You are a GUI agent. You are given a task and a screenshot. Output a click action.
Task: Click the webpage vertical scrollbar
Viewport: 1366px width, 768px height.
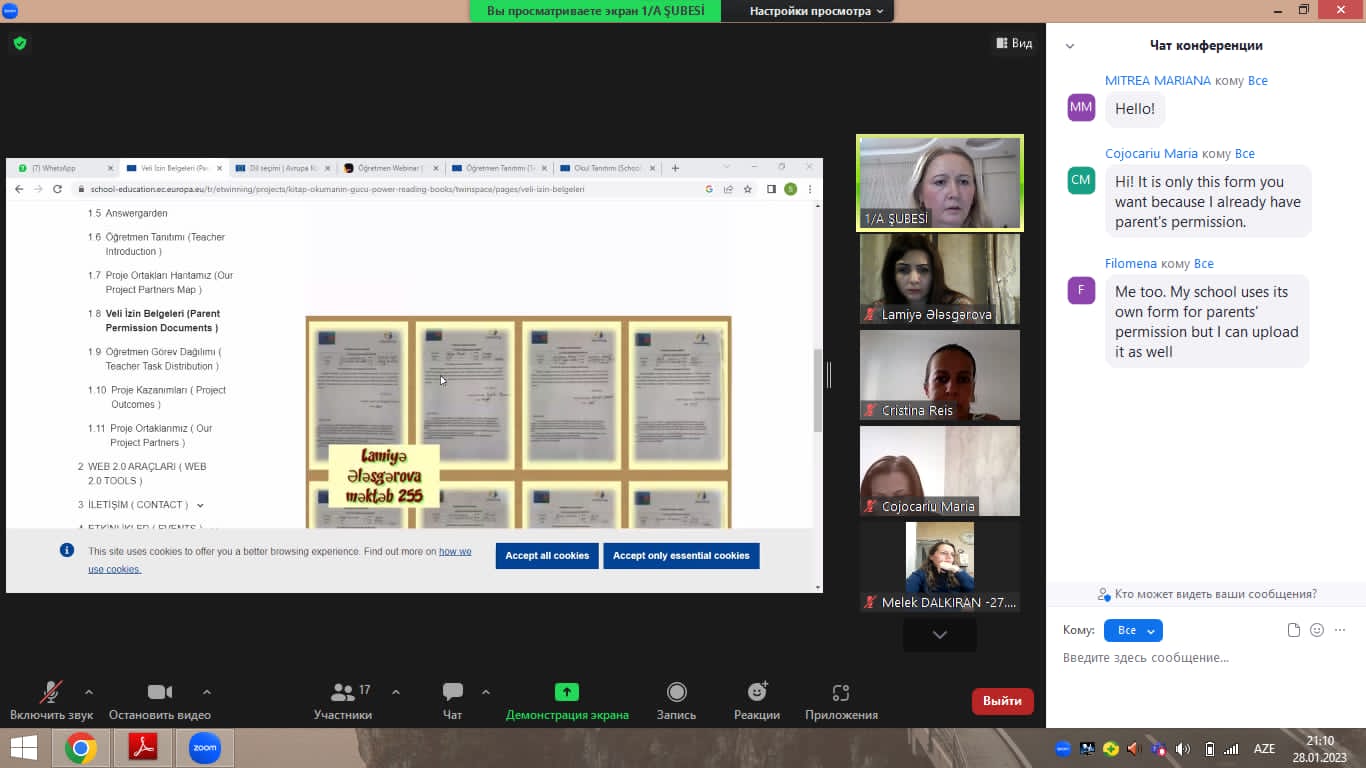click(817, 390)
